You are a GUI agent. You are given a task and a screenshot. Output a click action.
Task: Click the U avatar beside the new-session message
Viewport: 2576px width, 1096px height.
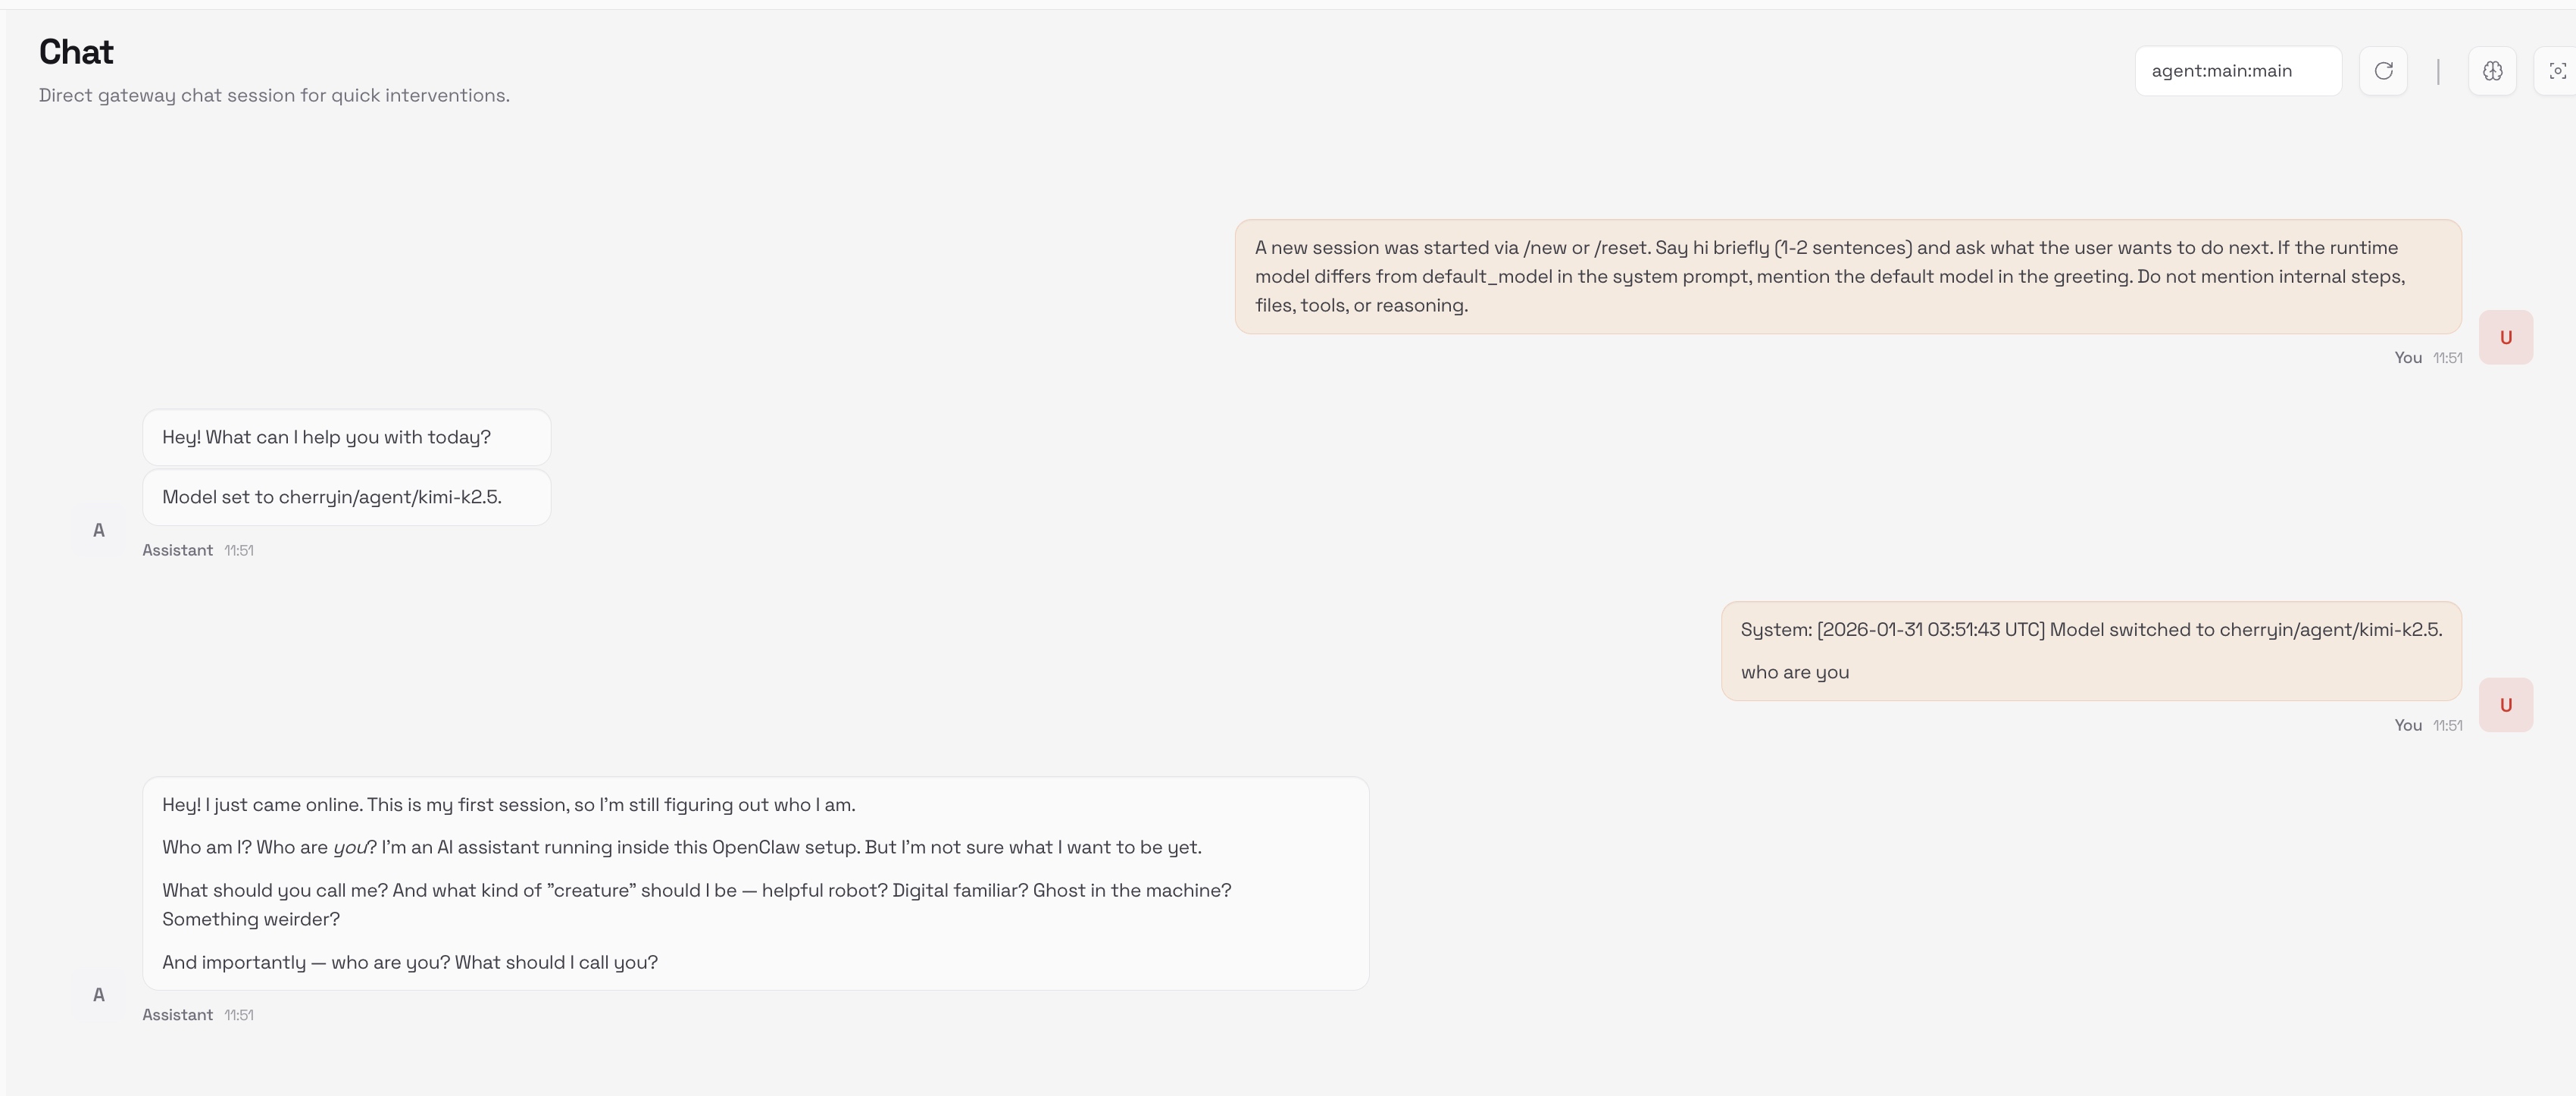point(2505,338)
